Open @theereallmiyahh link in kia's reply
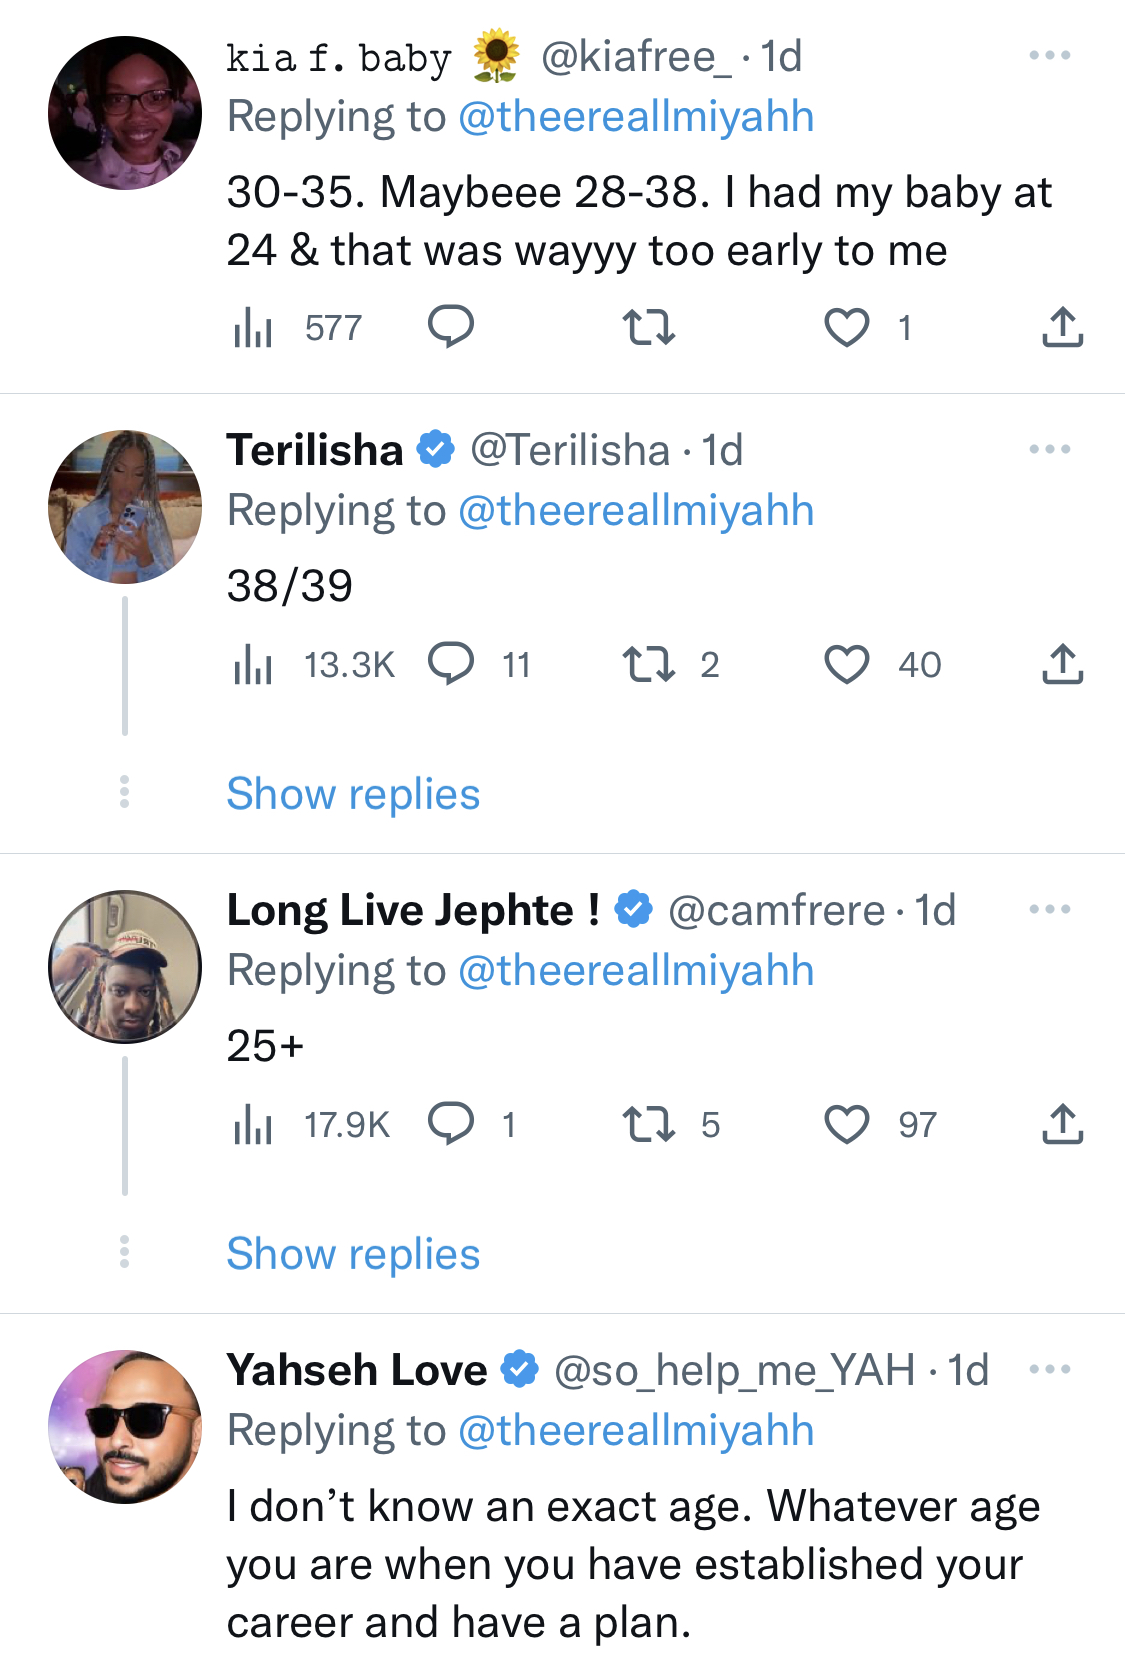The image size is (1125, 1665). click(636, 117)
